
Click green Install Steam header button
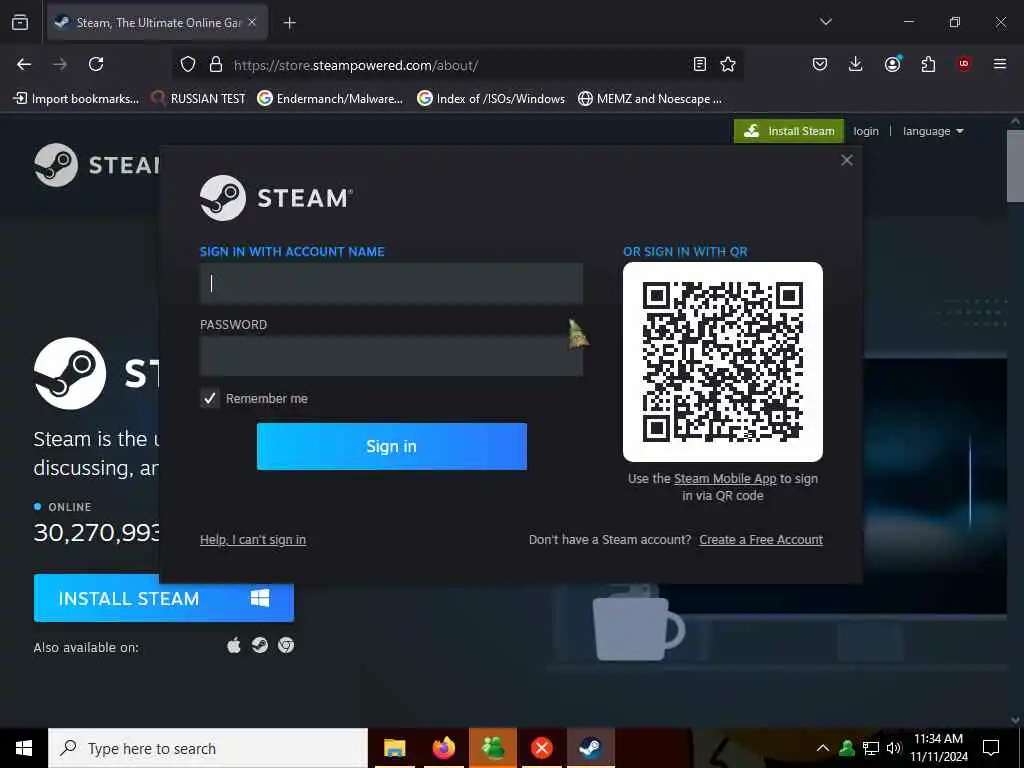pos(789,131)
